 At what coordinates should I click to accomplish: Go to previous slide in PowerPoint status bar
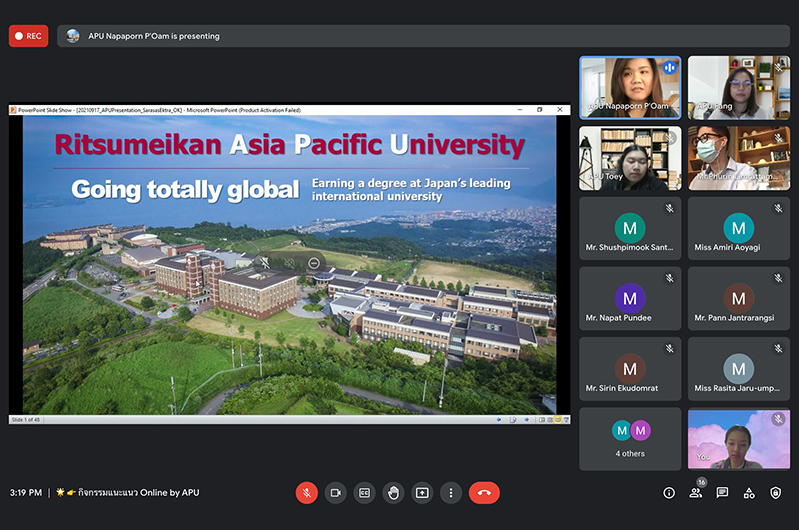pyautogui.click(x=499, y=420)
